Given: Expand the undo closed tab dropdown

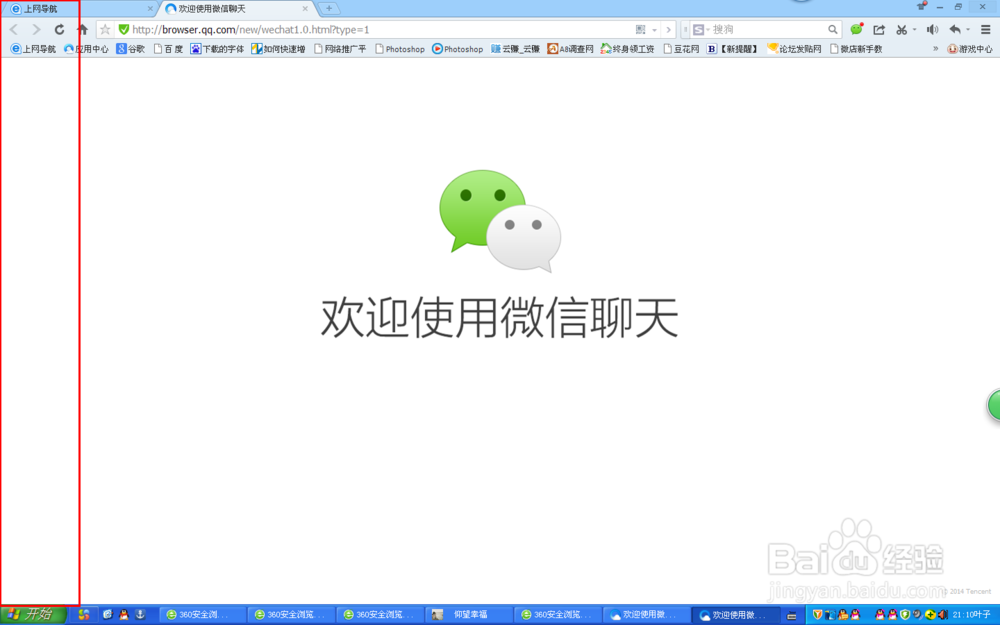Looking at the screenshot, I should coord(967,30).
